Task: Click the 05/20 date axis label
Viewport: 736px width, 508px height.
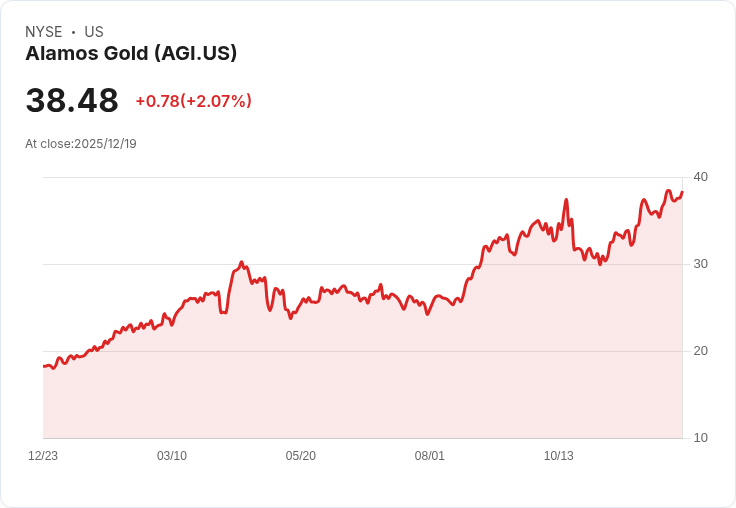Action: pos(301,456)
